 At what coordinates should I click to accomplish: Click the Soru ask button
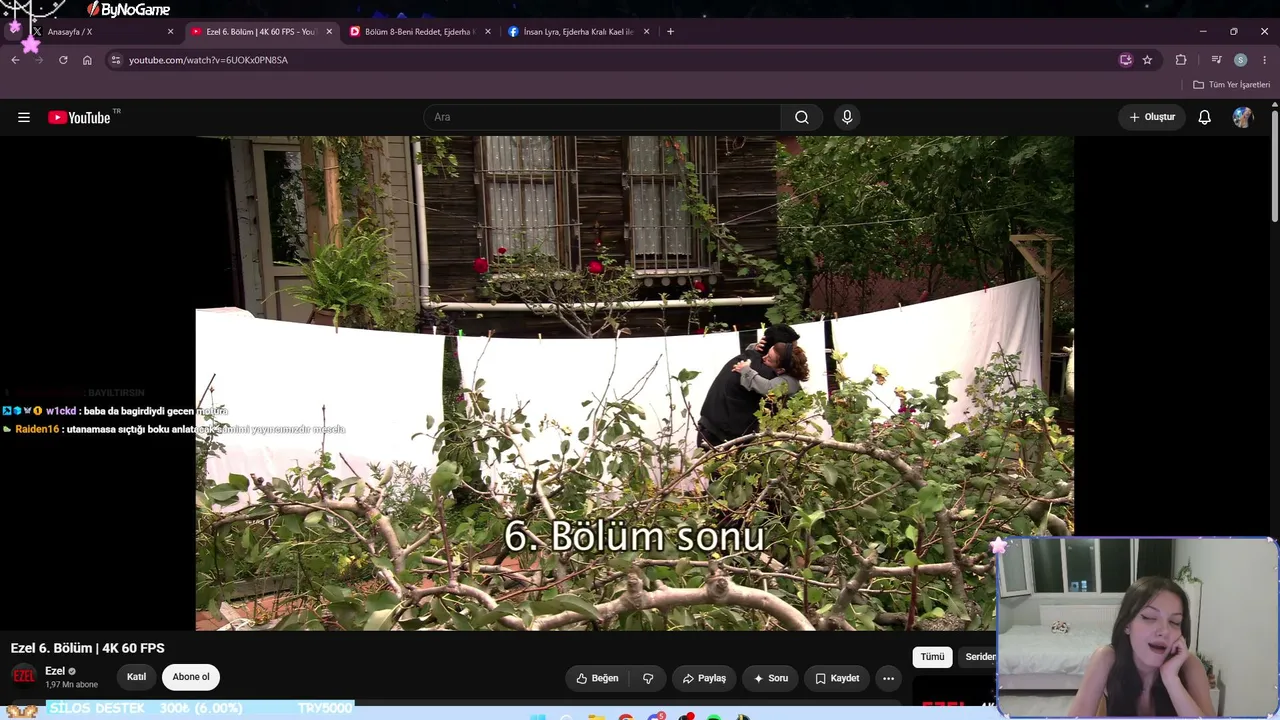tap(771, 678)
